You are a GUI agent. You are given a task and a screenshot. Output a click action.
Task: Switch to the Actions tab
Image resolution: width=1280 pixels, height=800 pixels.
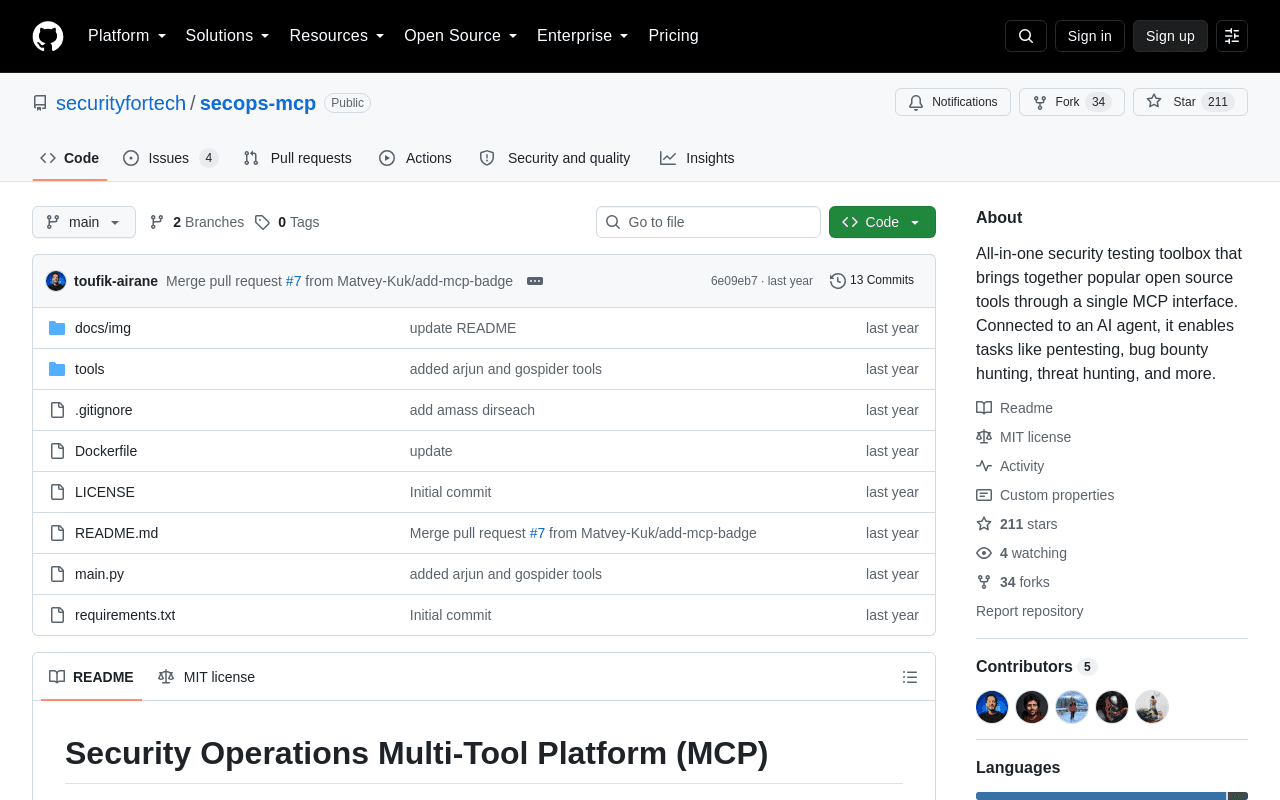(x=415, y=158)
